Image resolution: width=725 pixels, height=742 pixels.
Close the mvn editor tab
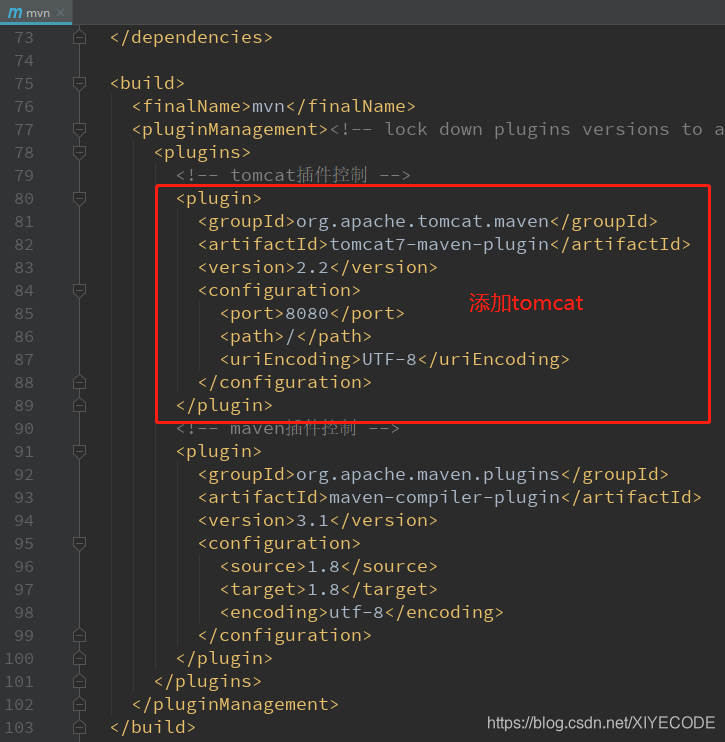point(61,13)
